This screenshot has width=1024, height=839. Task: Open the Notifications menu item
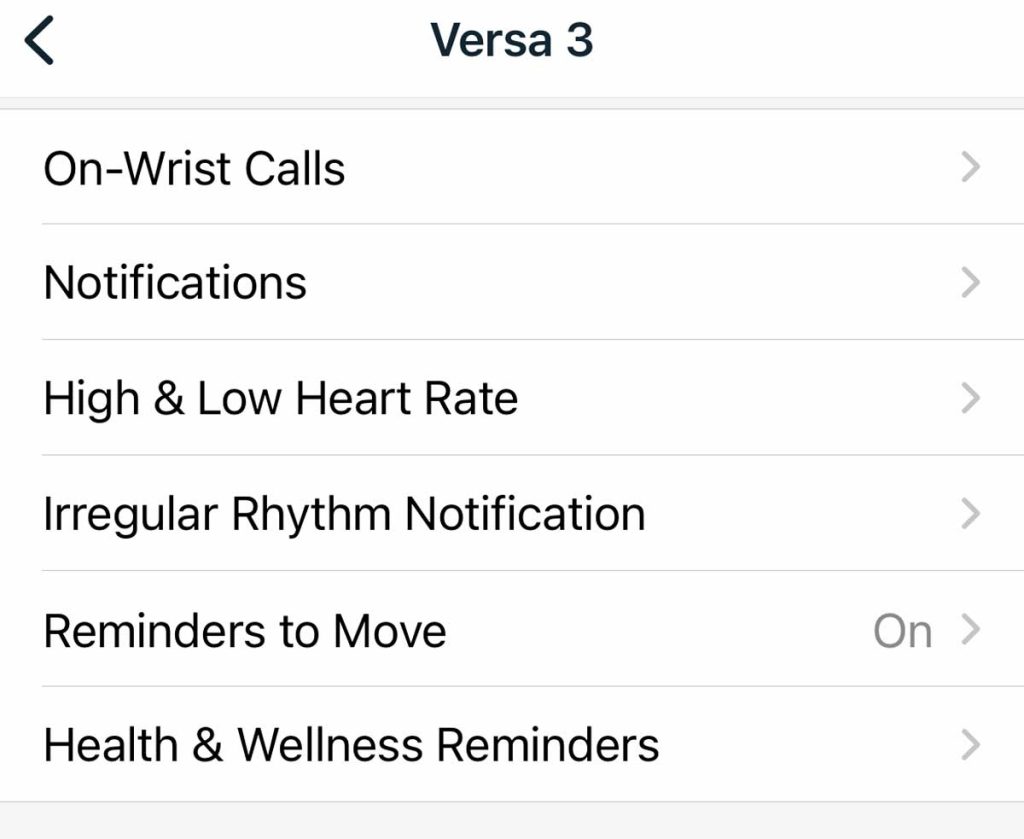175,283
